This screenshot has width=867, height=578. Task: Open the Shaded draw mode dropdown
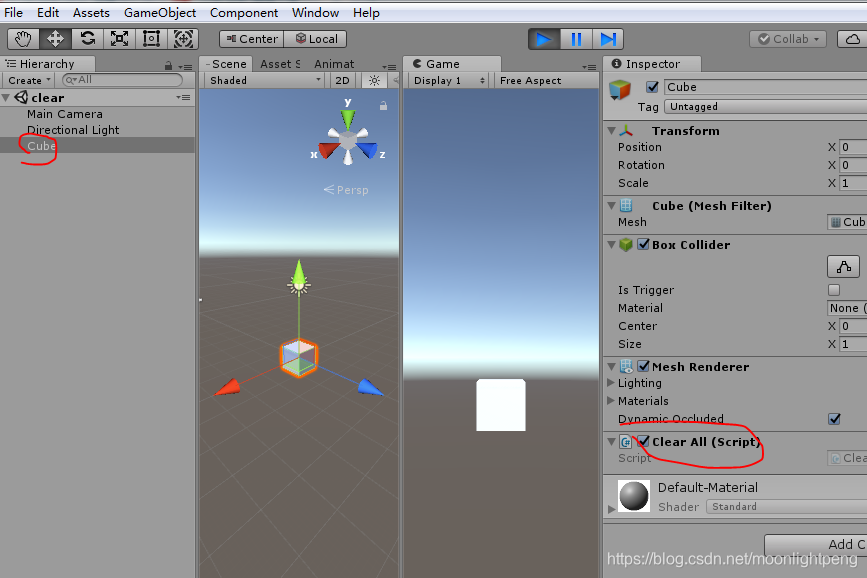(x=264, y=81)
